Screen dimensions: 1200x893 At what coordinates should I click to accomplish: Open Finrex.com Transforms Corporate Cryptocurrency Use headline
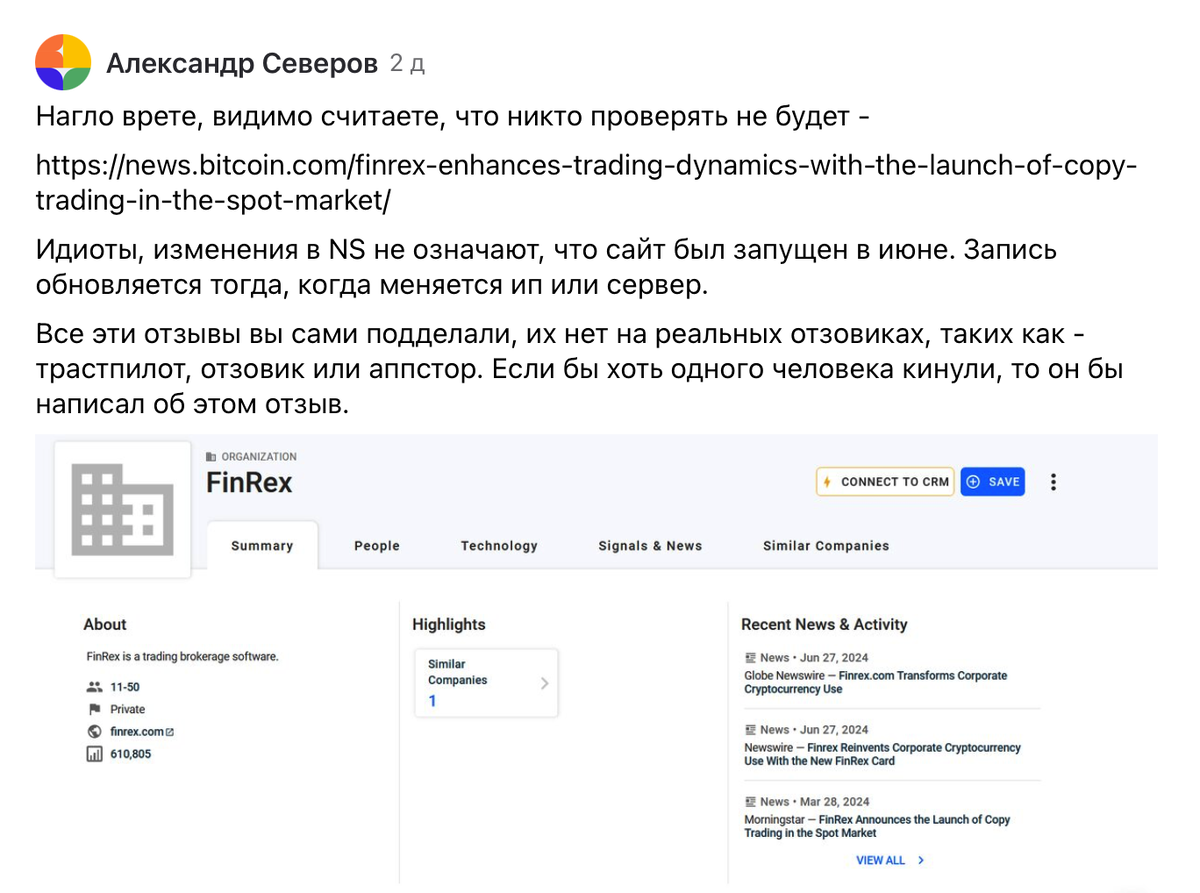pyautogui.click(x=875, y=682)
